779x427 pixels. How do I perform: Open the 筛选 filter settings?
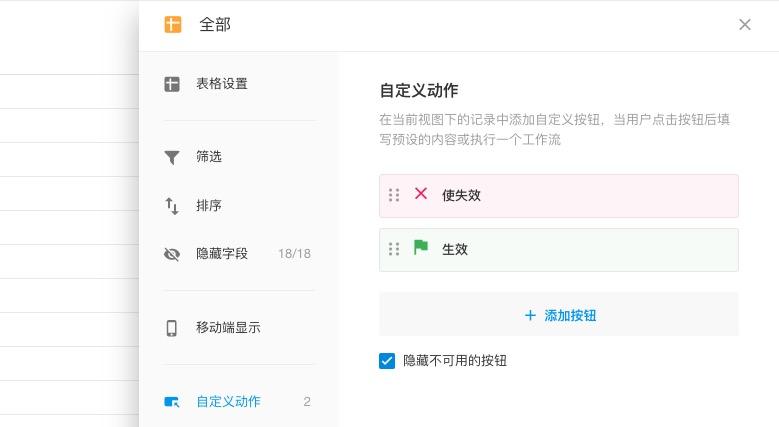point(209,157)
